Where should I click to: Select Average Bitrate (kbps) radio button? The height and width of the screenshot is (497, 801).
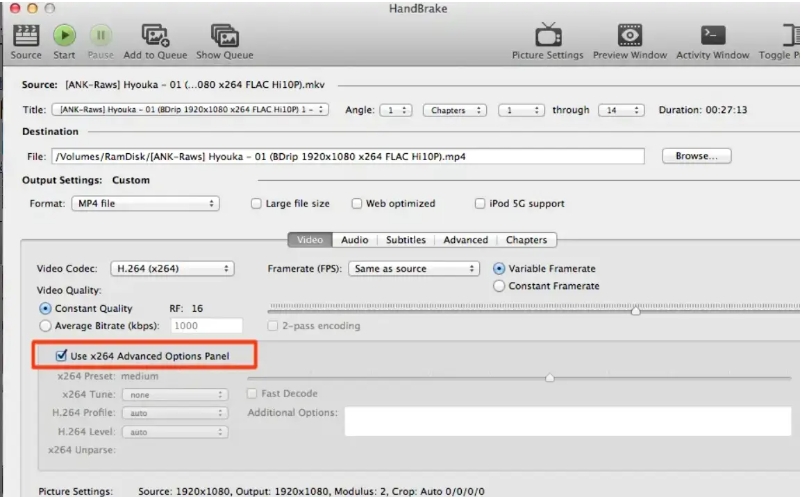pos(45,326)
